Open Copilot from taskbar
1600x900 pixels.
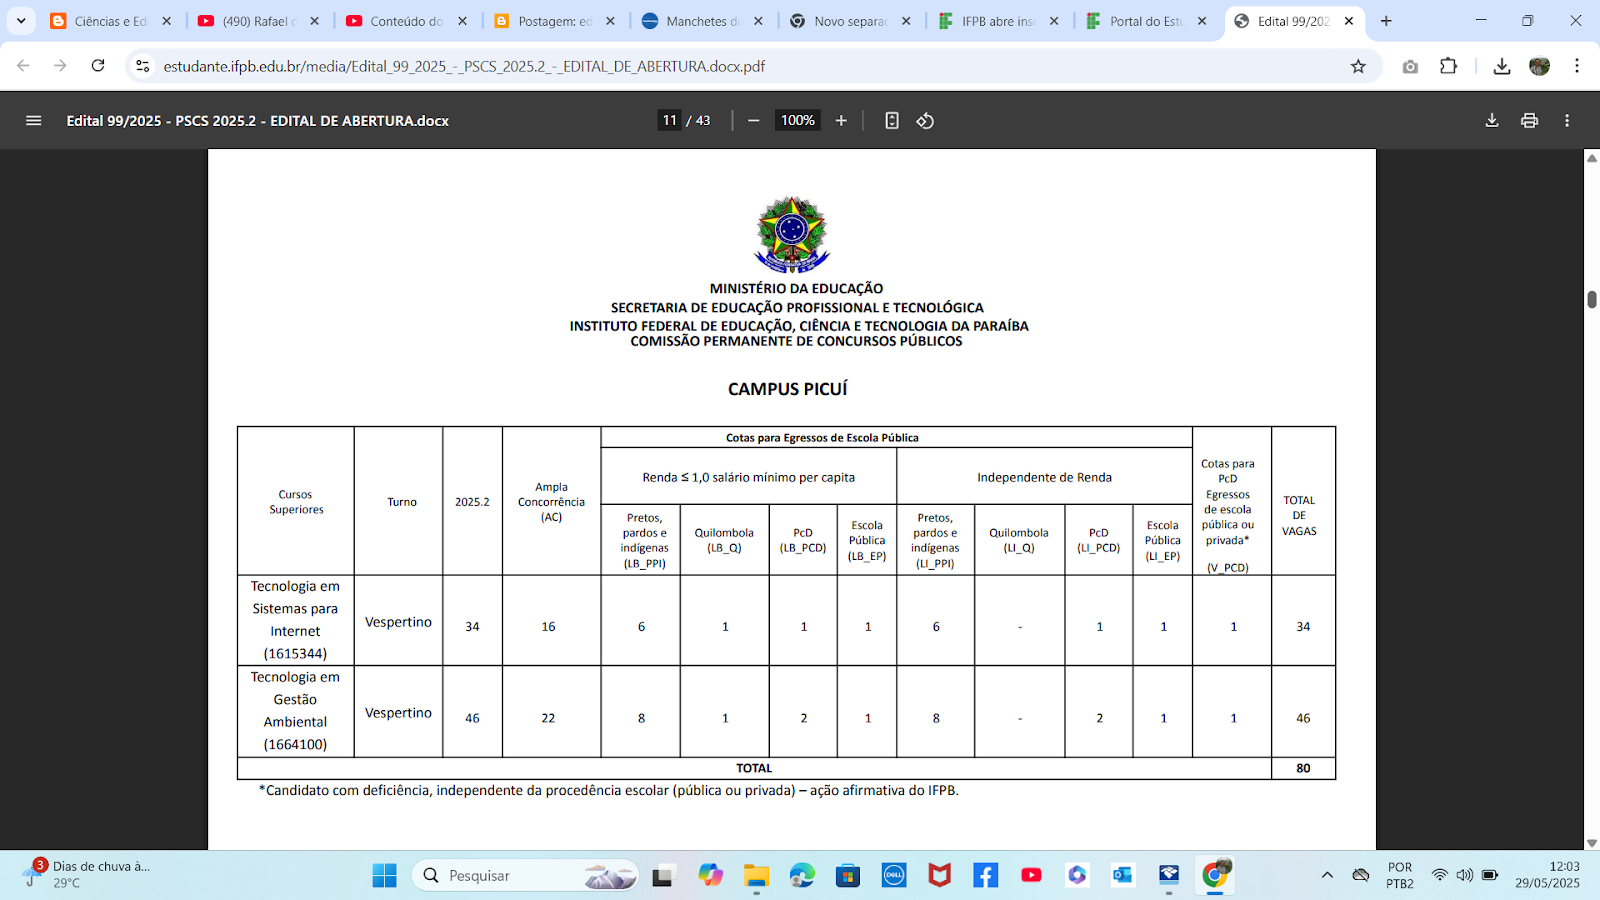711,876
